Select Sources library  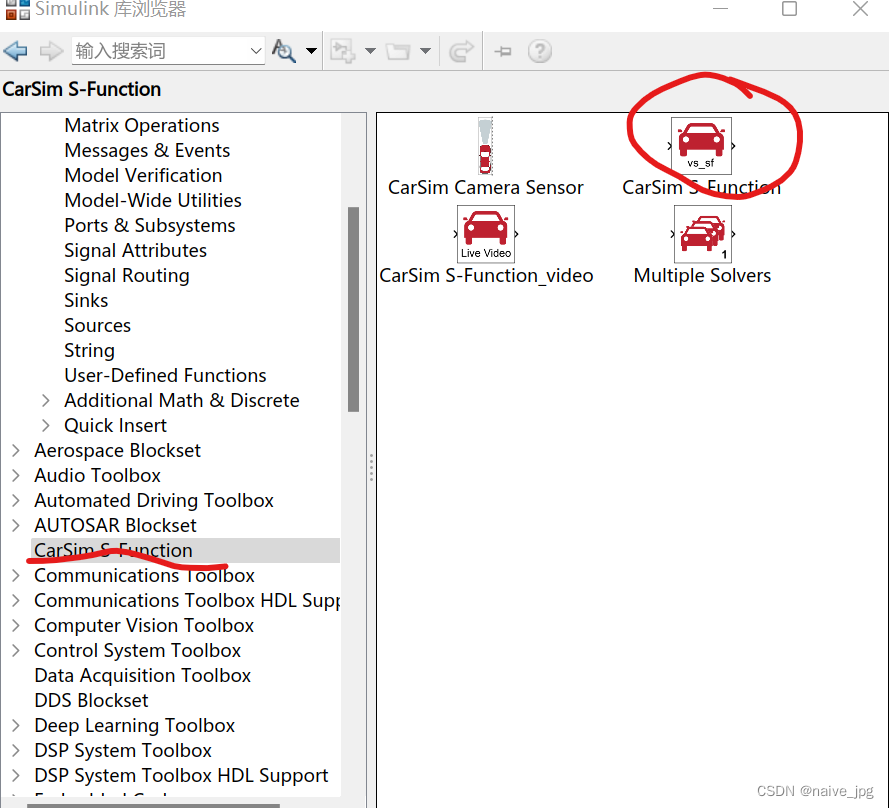[x=98, y=325]
